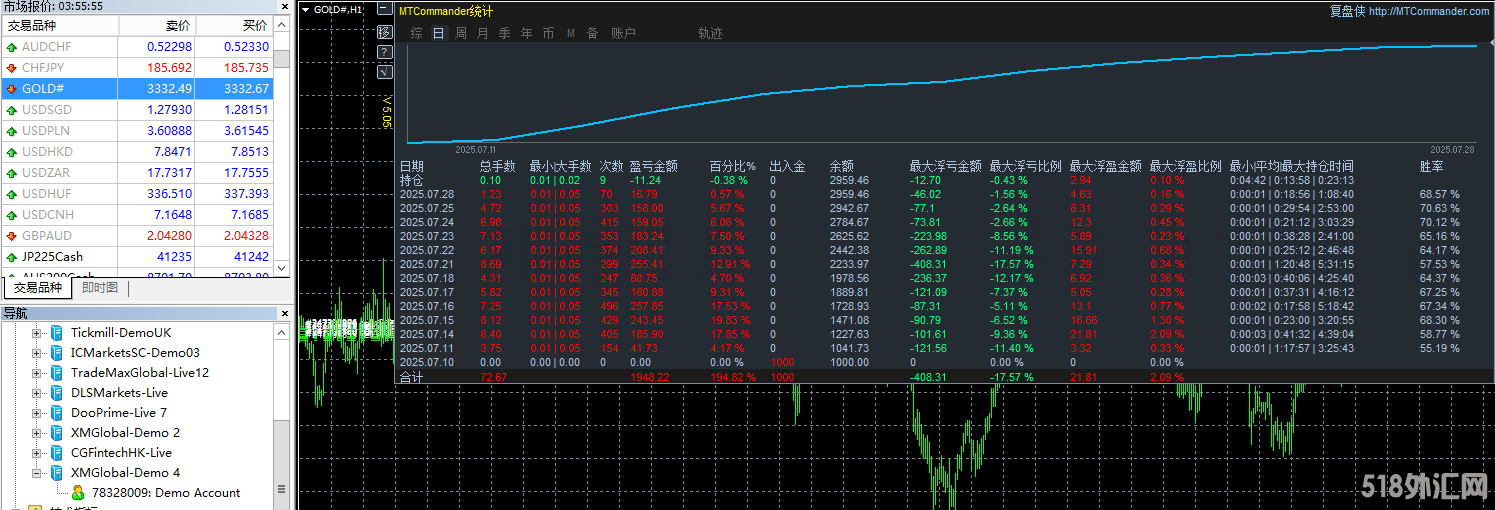Collapse the XMGlobal-Demo 4 tree node

(38, 473)
